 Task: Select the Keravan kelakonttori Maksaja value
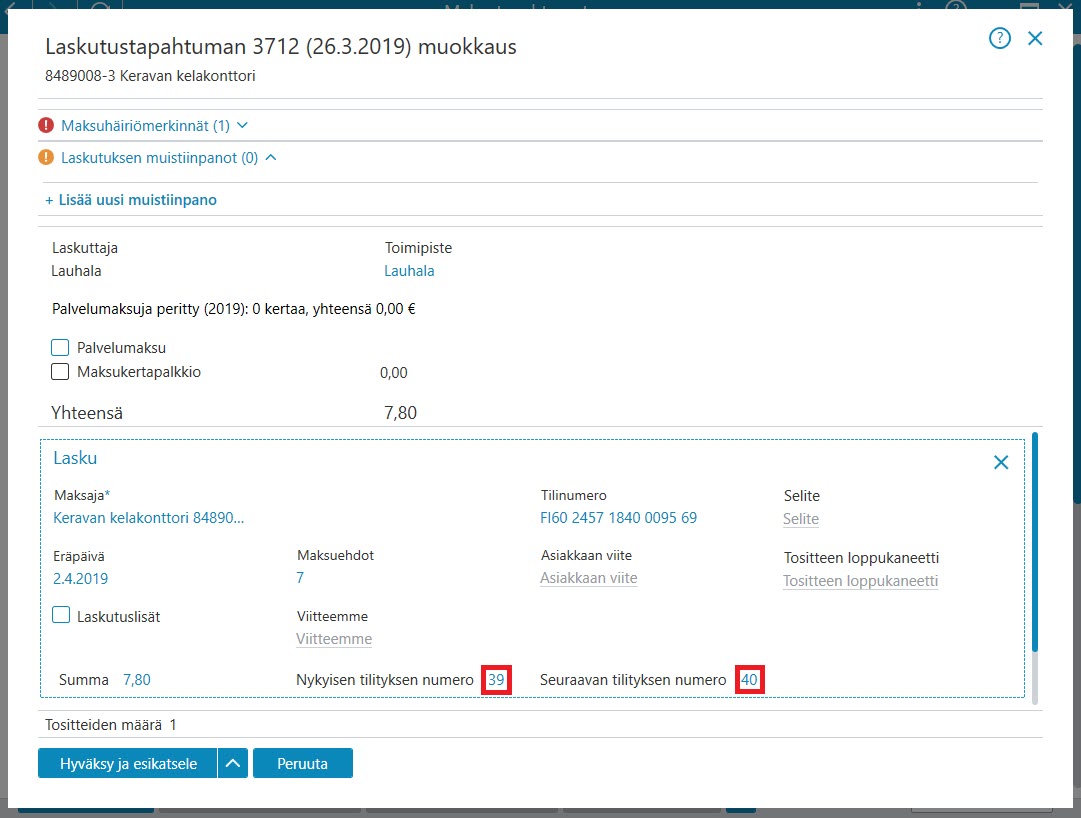click(x=149, y=518)
